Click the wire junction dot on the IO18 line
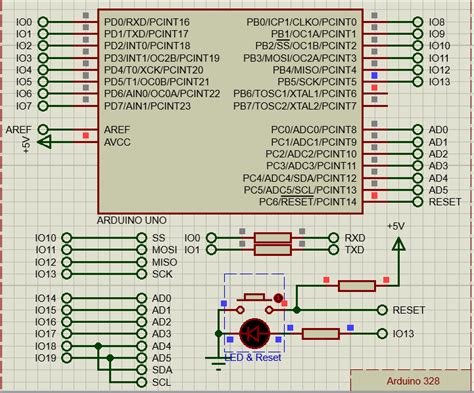The height and width of the screenshot is (393, 474). 98,346
